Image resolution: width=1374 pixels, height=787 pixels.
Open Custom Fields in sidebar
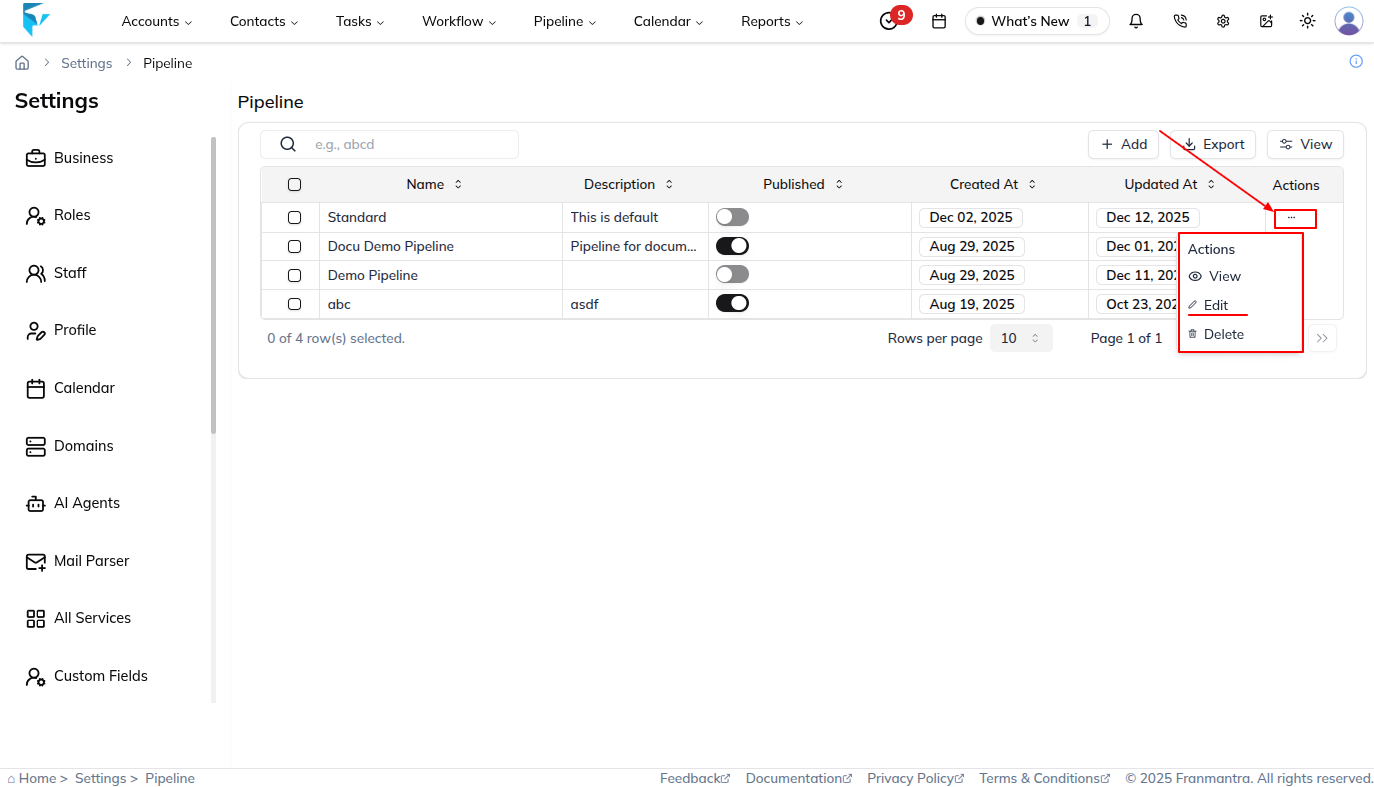pyautogui.click(x=86, y=676)
